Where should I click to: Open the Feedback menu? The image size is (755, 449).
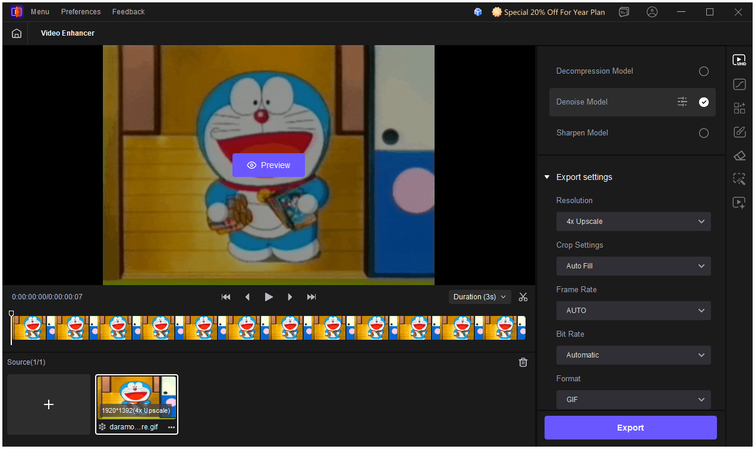tap(128, 12)
